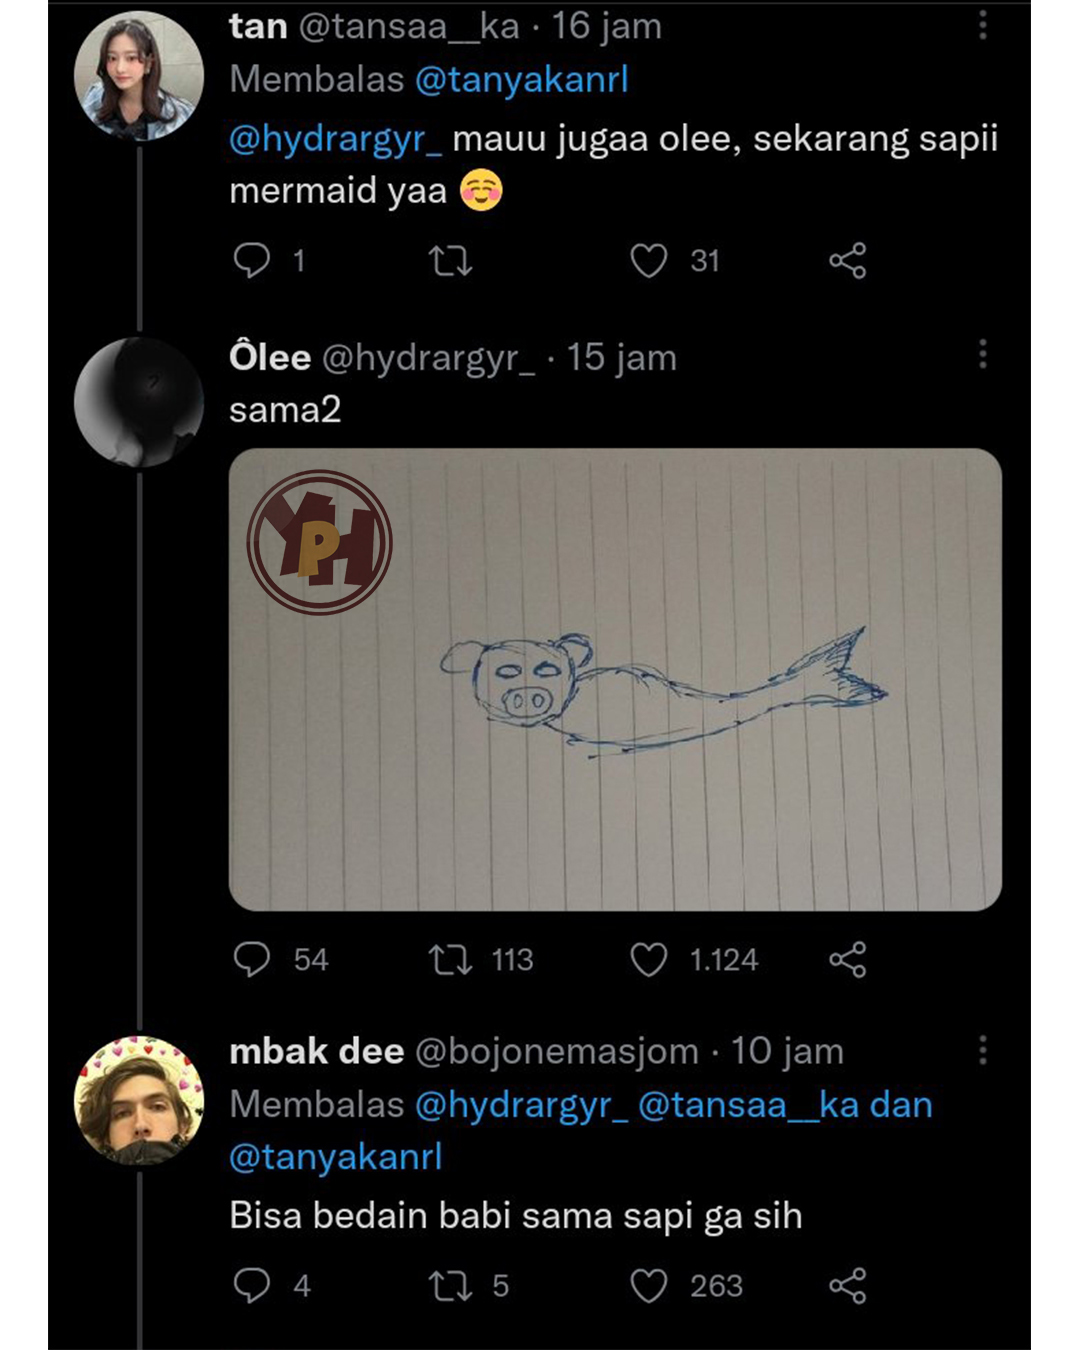
Task: Open more options on Ôlee's tweet
Action: [983, 354]
